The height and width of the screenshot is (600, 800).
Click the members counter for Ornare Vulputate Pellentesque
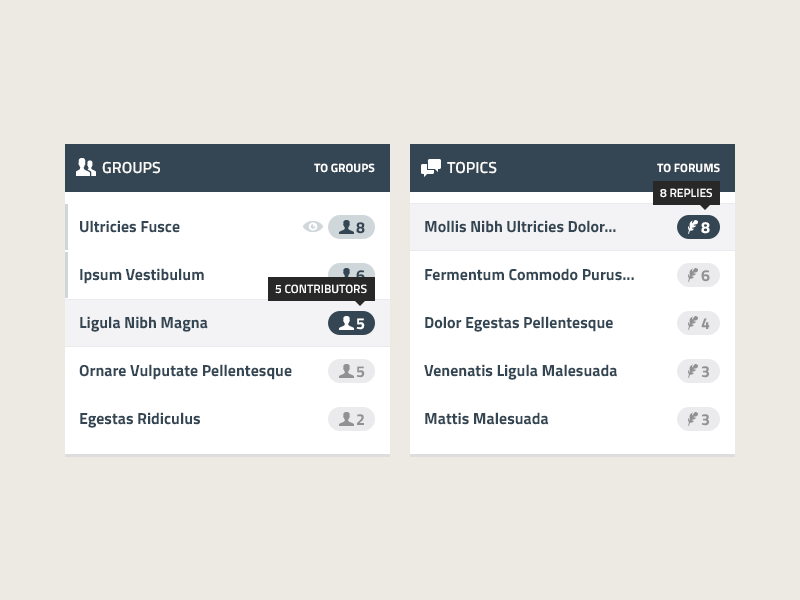coord(351,371)
